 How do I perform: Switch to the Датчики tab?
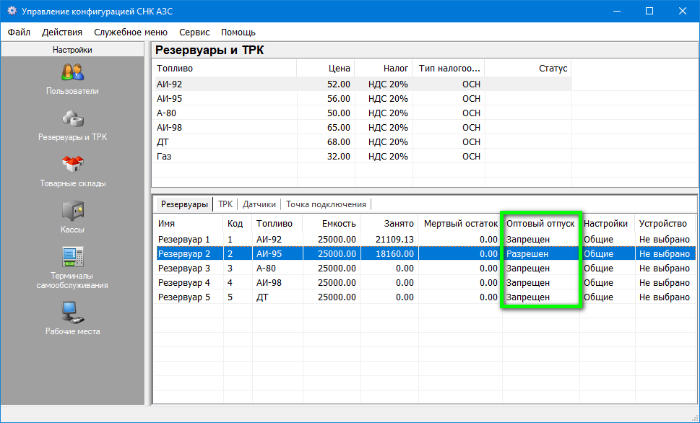(x=259, y=203)
